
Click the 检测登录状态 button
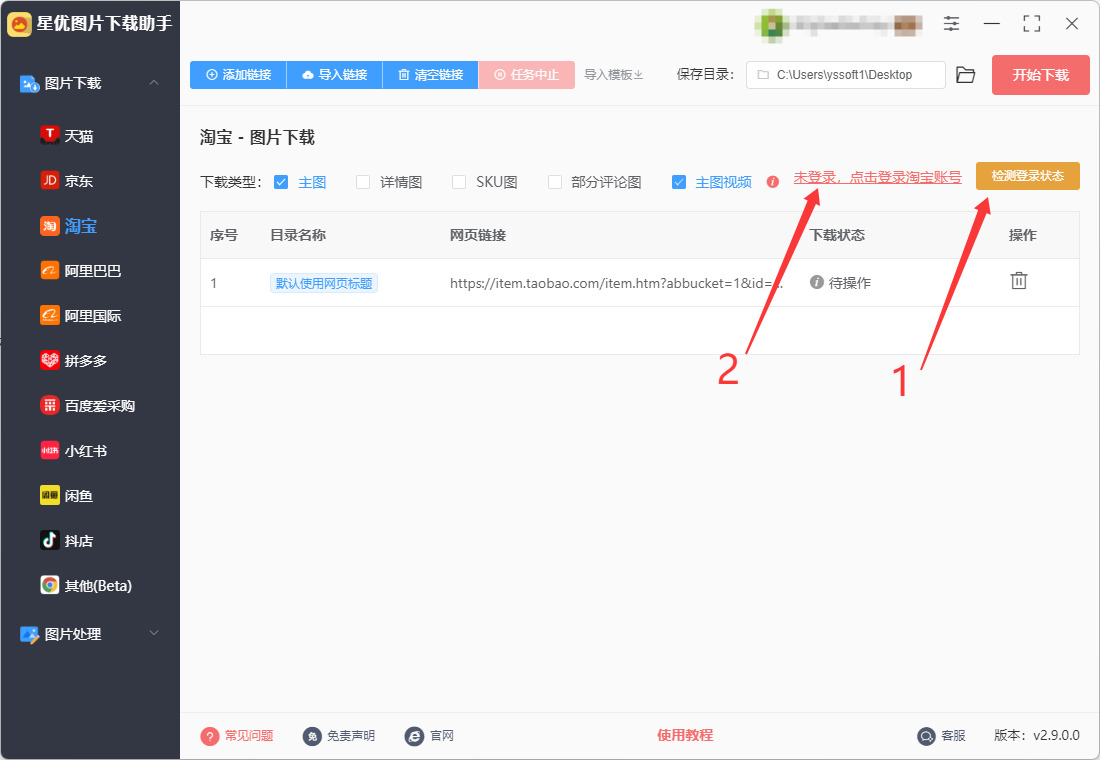[x=1028, y=175]
